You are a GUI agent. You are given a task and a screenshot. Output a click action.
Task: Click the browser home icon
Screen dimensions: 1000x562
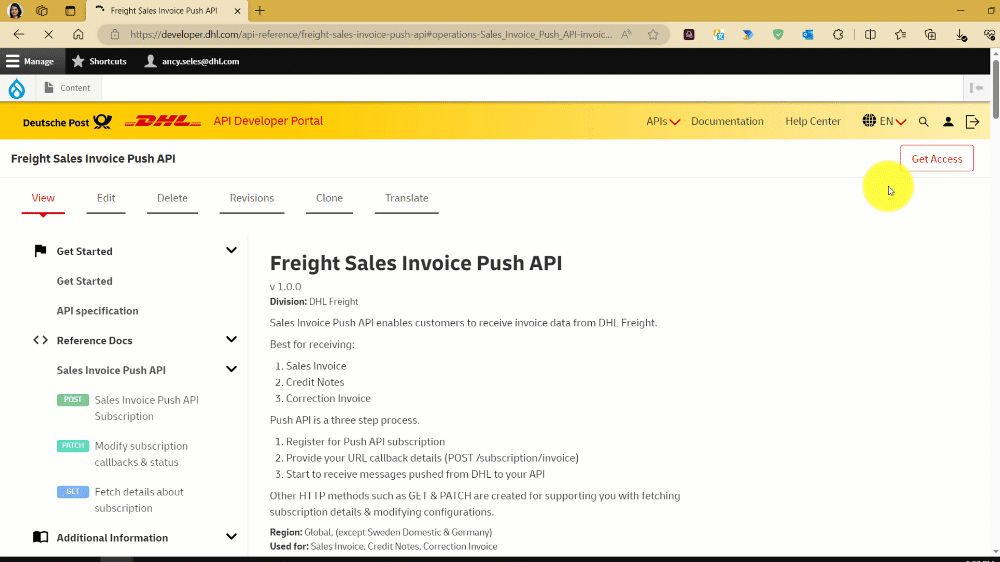point(78,34)
